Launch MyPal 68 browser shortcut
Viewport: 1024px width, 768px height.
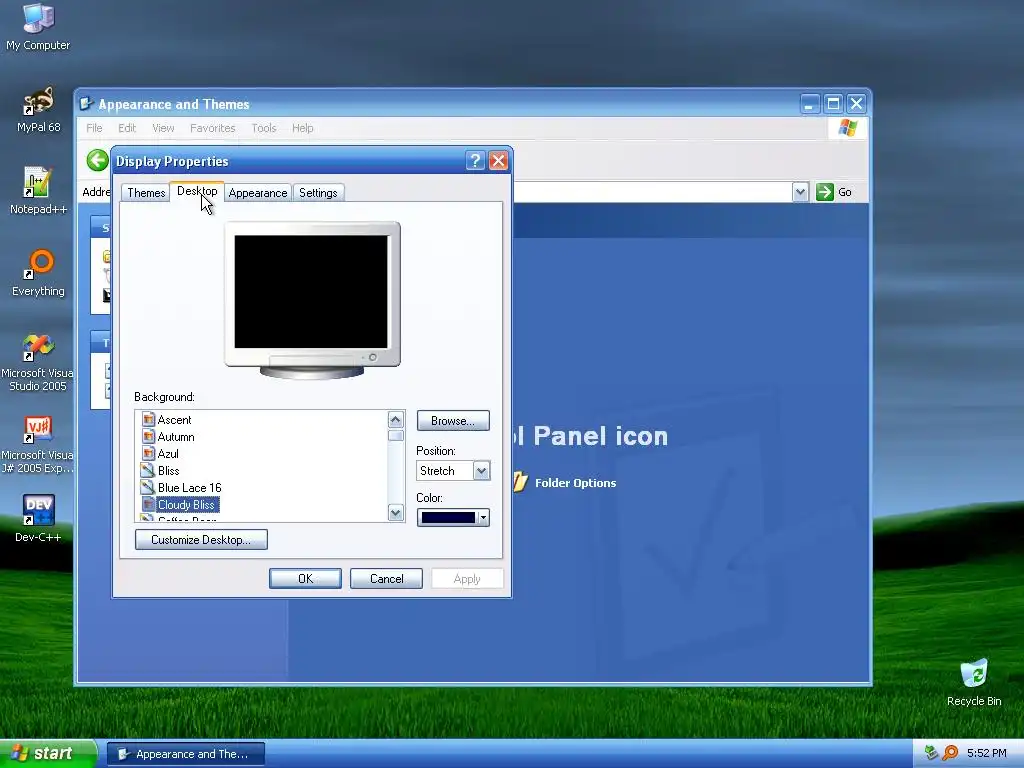point(38,110)
